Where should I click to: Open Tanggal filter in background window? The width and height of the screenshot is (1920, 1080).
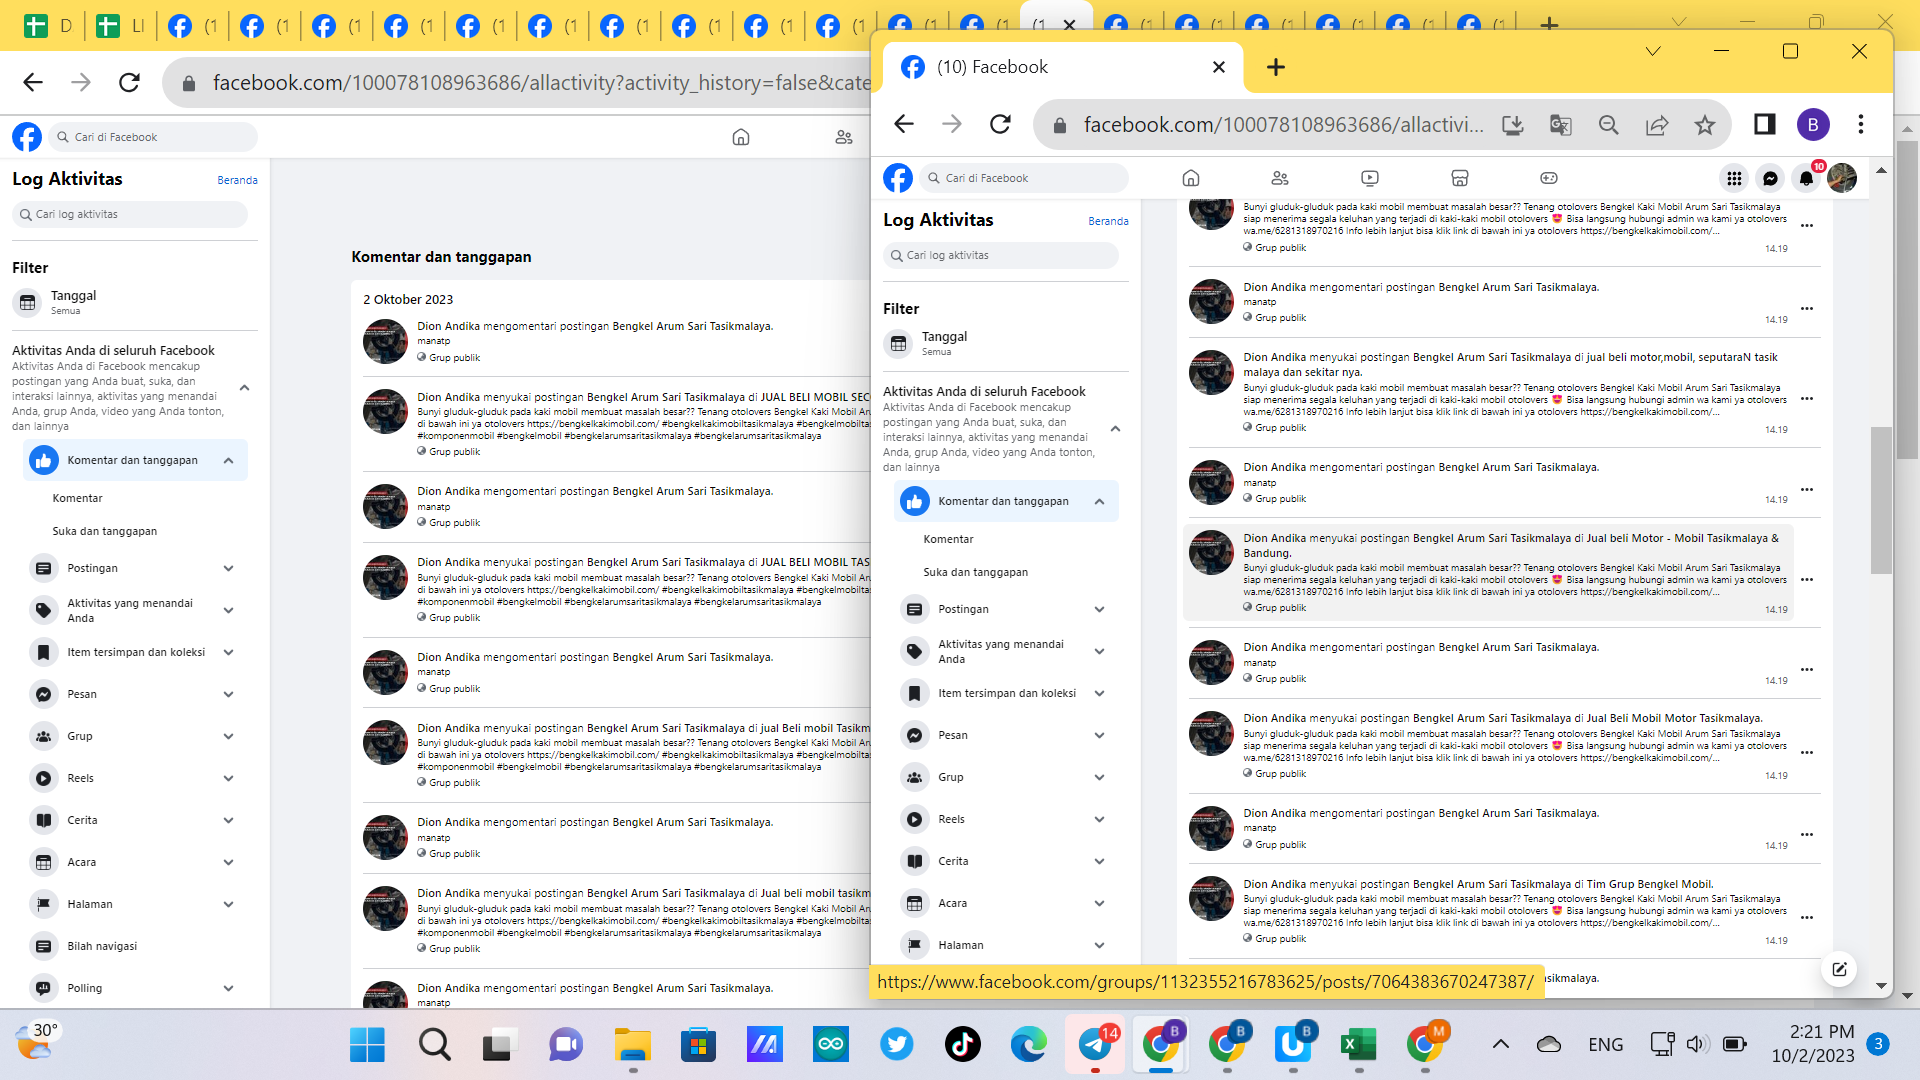point(135,302)
